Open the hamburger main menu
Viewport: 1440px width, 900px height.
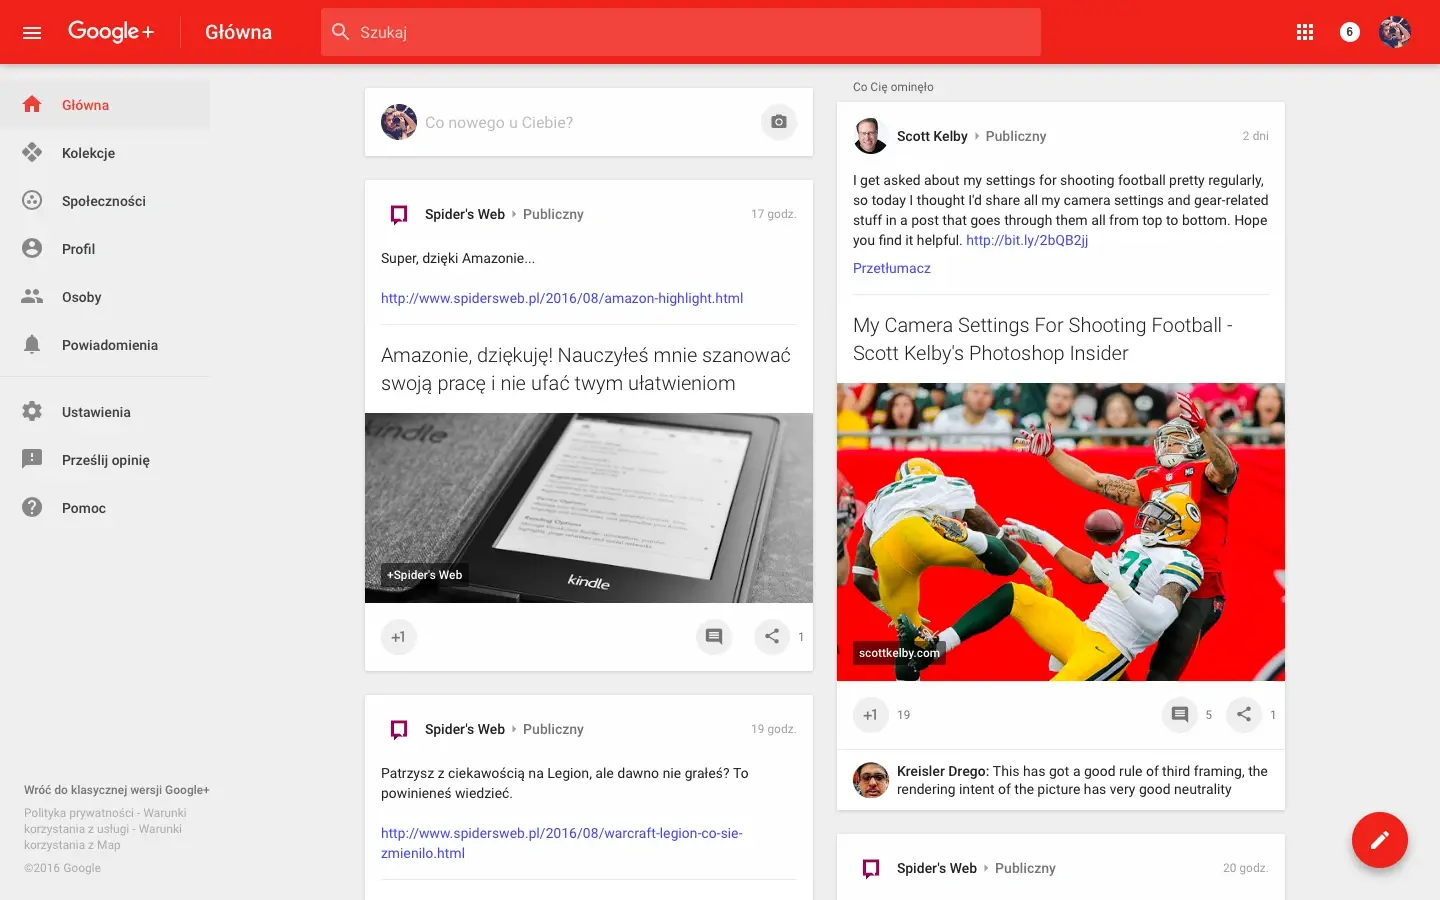pos(32,32)
